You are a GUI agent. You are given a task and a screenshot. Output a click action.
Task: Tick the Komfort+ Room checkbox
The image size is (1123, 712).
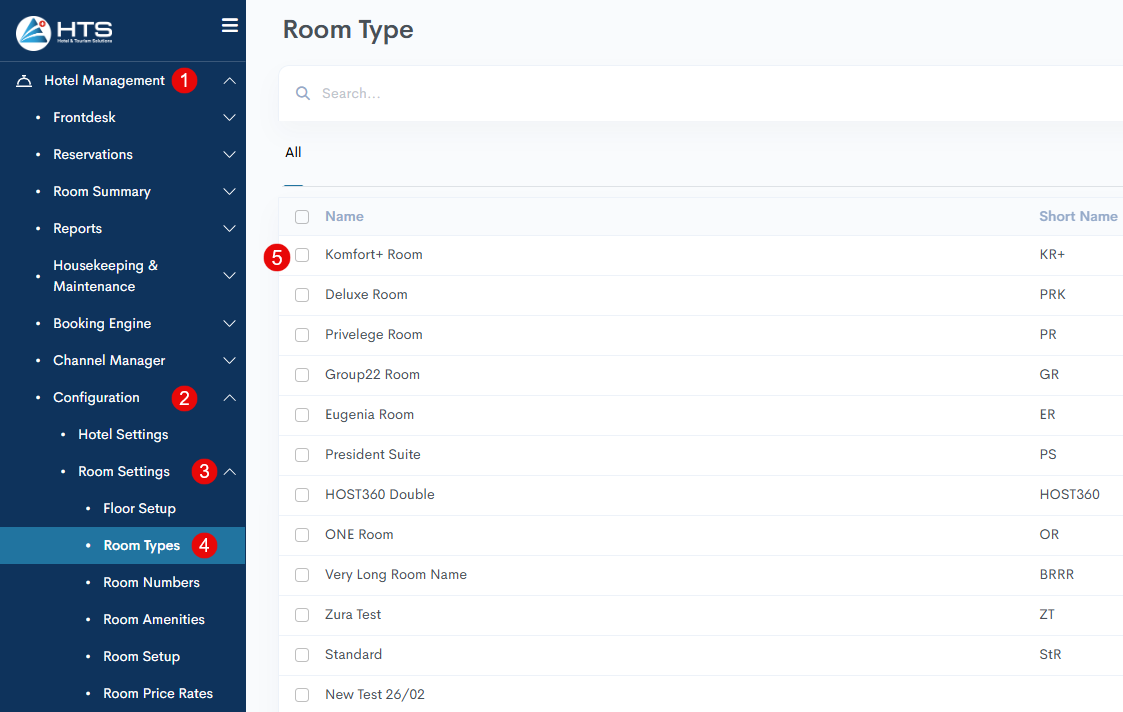click(x=302, y=255)
